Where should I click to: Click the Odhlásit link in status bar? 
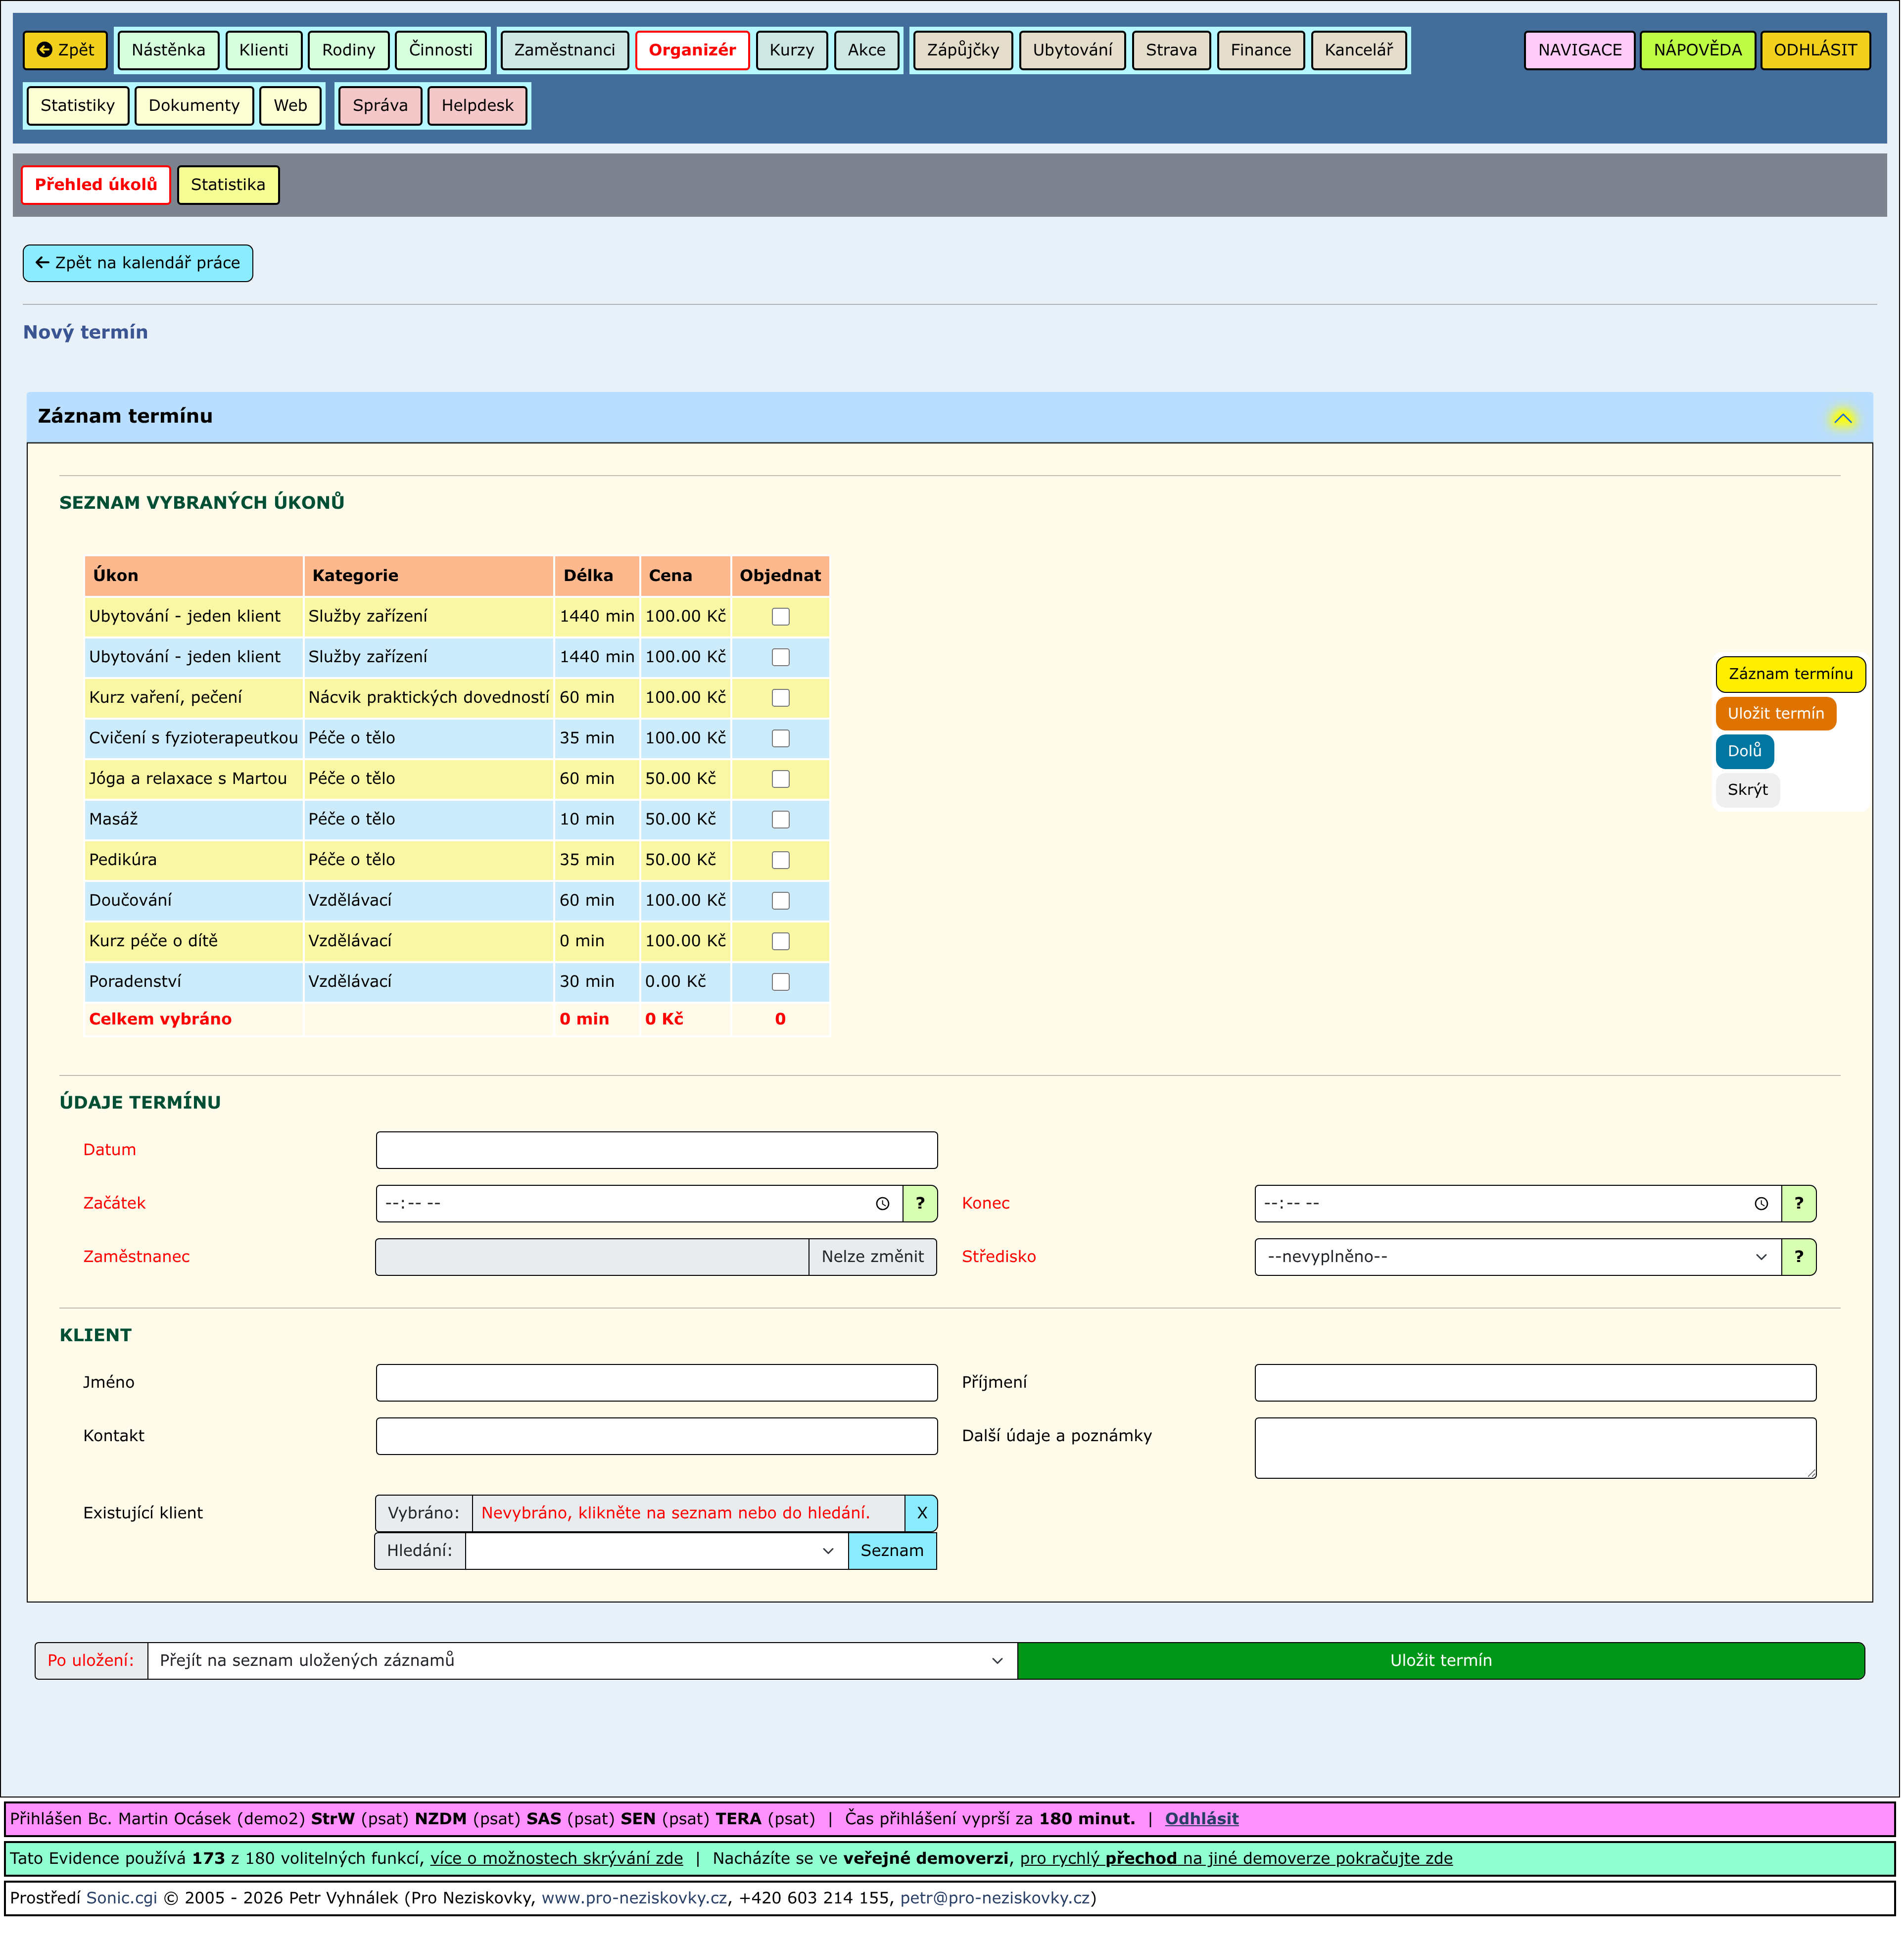click(x=1201, y=1819)
